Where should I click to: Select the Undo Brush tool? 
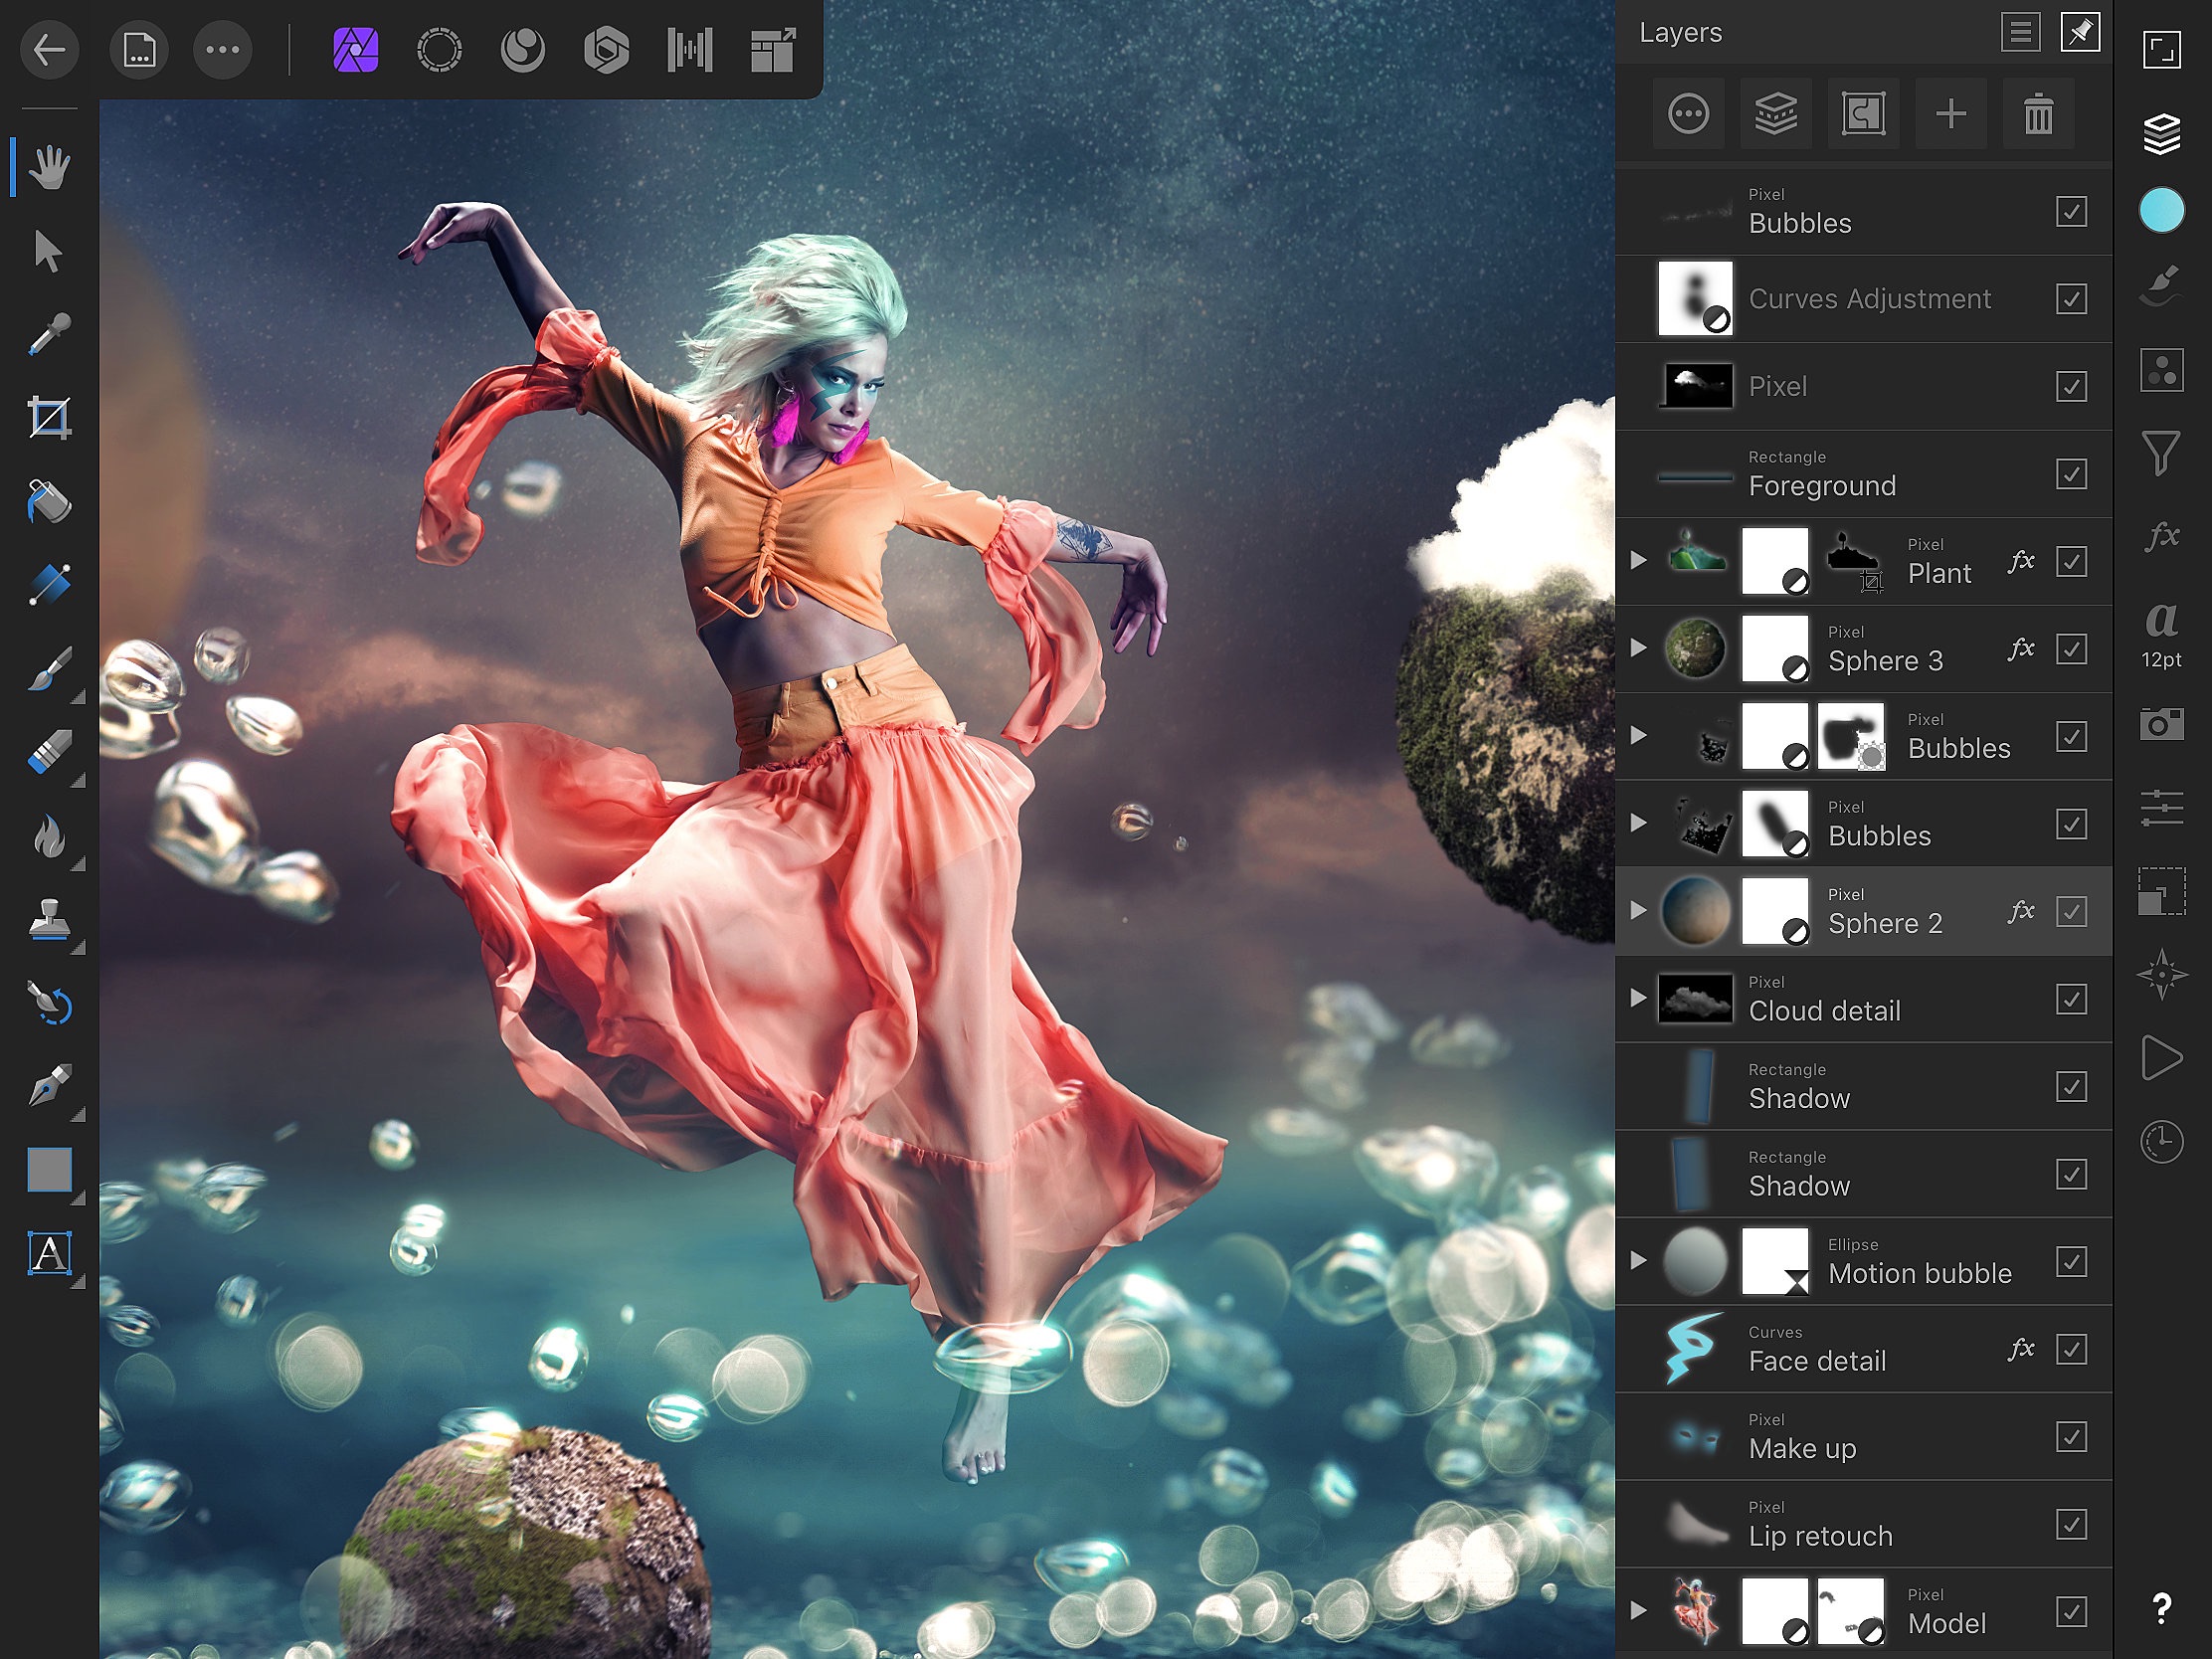(x=49, y=1003)
